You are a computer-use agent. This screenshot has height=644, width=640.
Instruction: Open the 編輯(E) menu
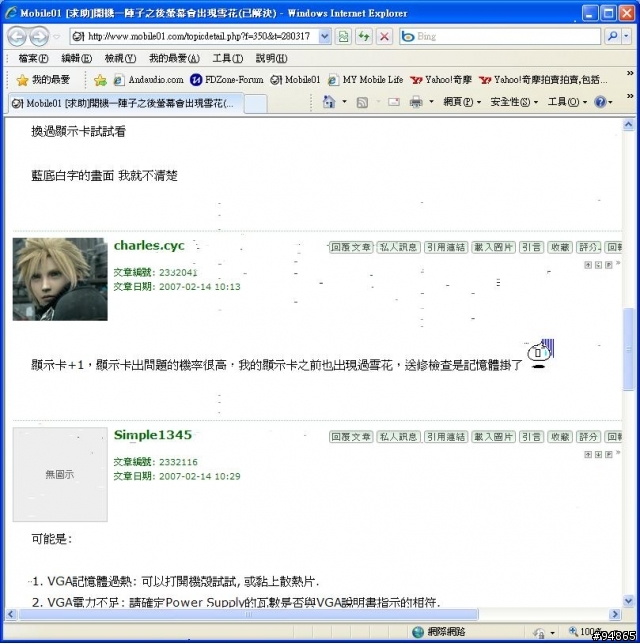point(76,58)
